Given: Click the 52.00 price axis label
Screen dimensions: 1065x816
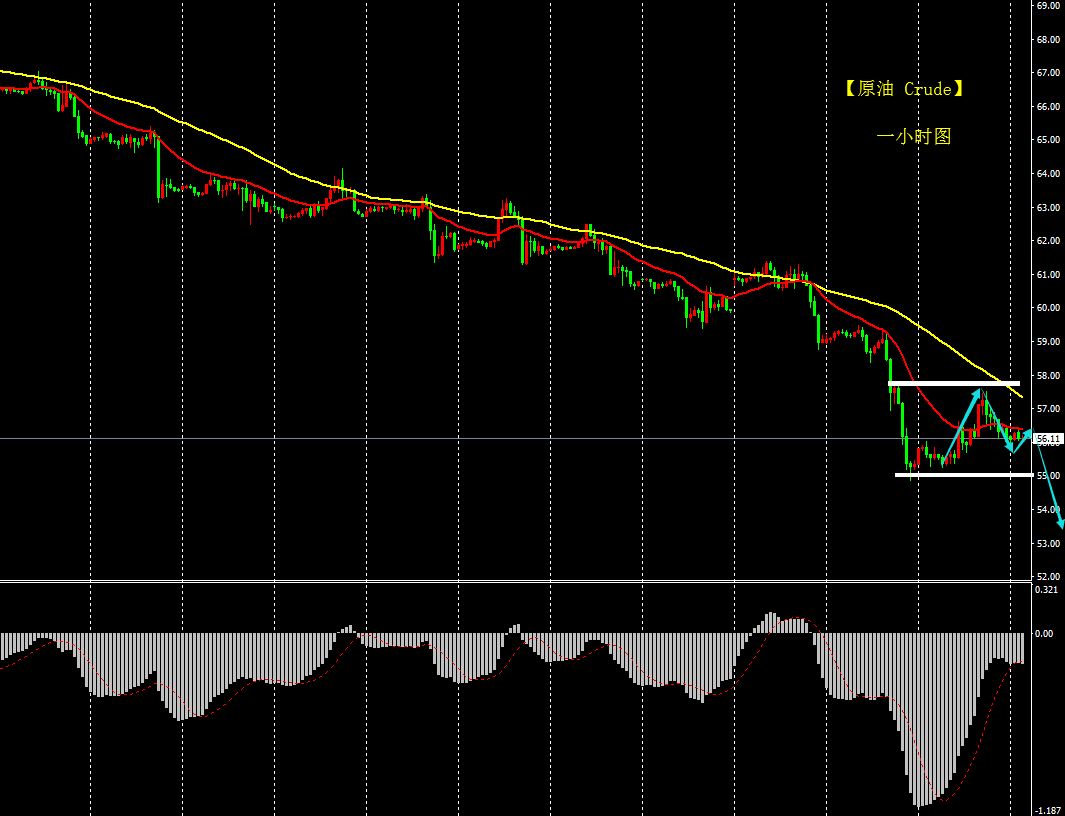Looking at the screenshot, I should coord(1048,576).
